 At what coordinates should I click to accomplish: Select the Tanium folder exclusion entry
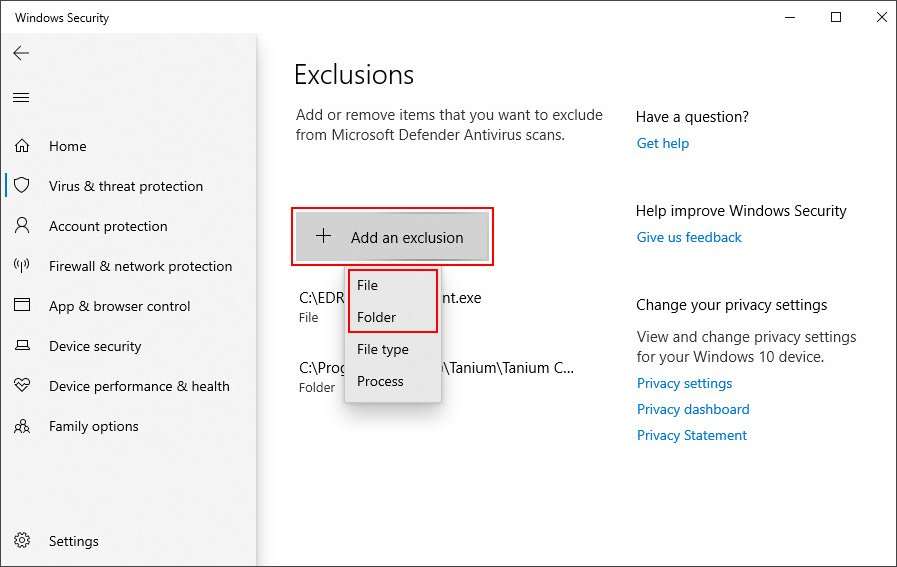[436, 377]
